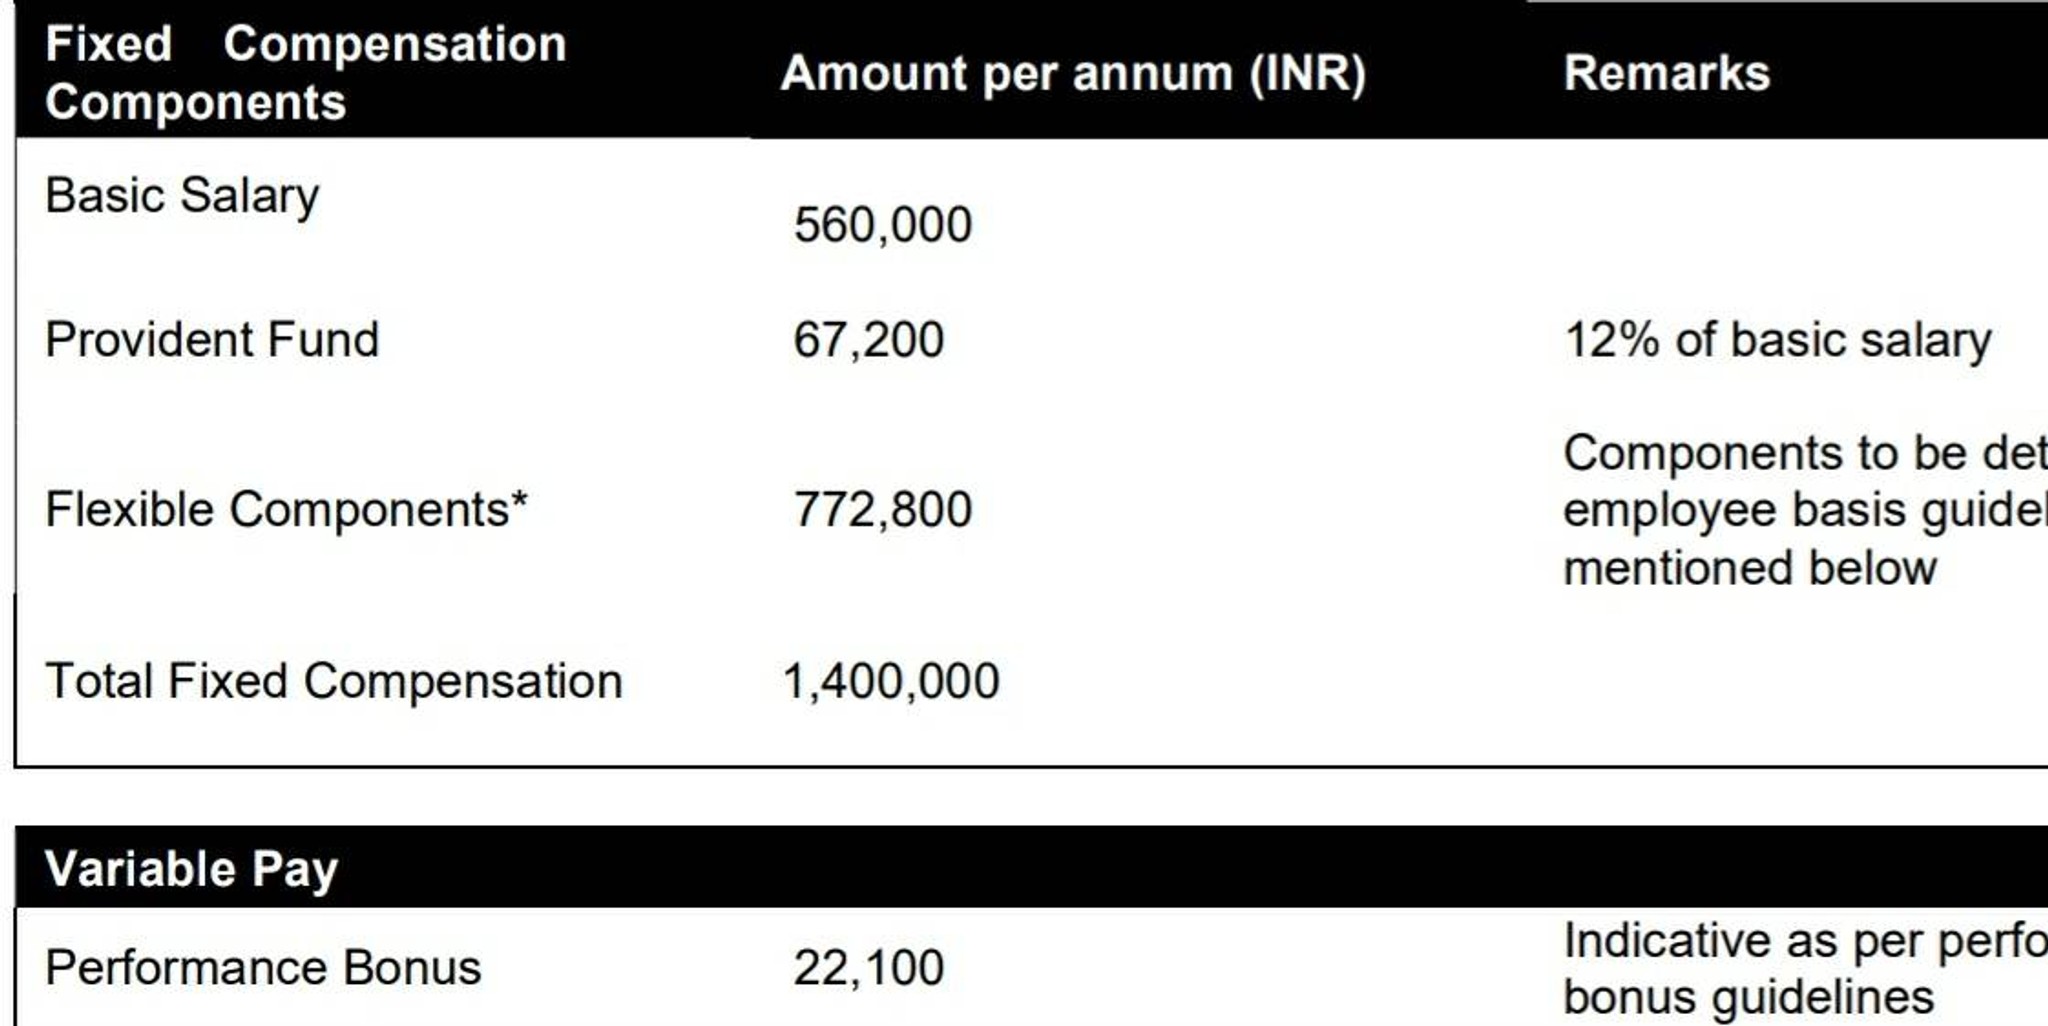Select the 560,000 basic salary amount
This screenshot has height=1026, width=2048.
pos(882,225)
